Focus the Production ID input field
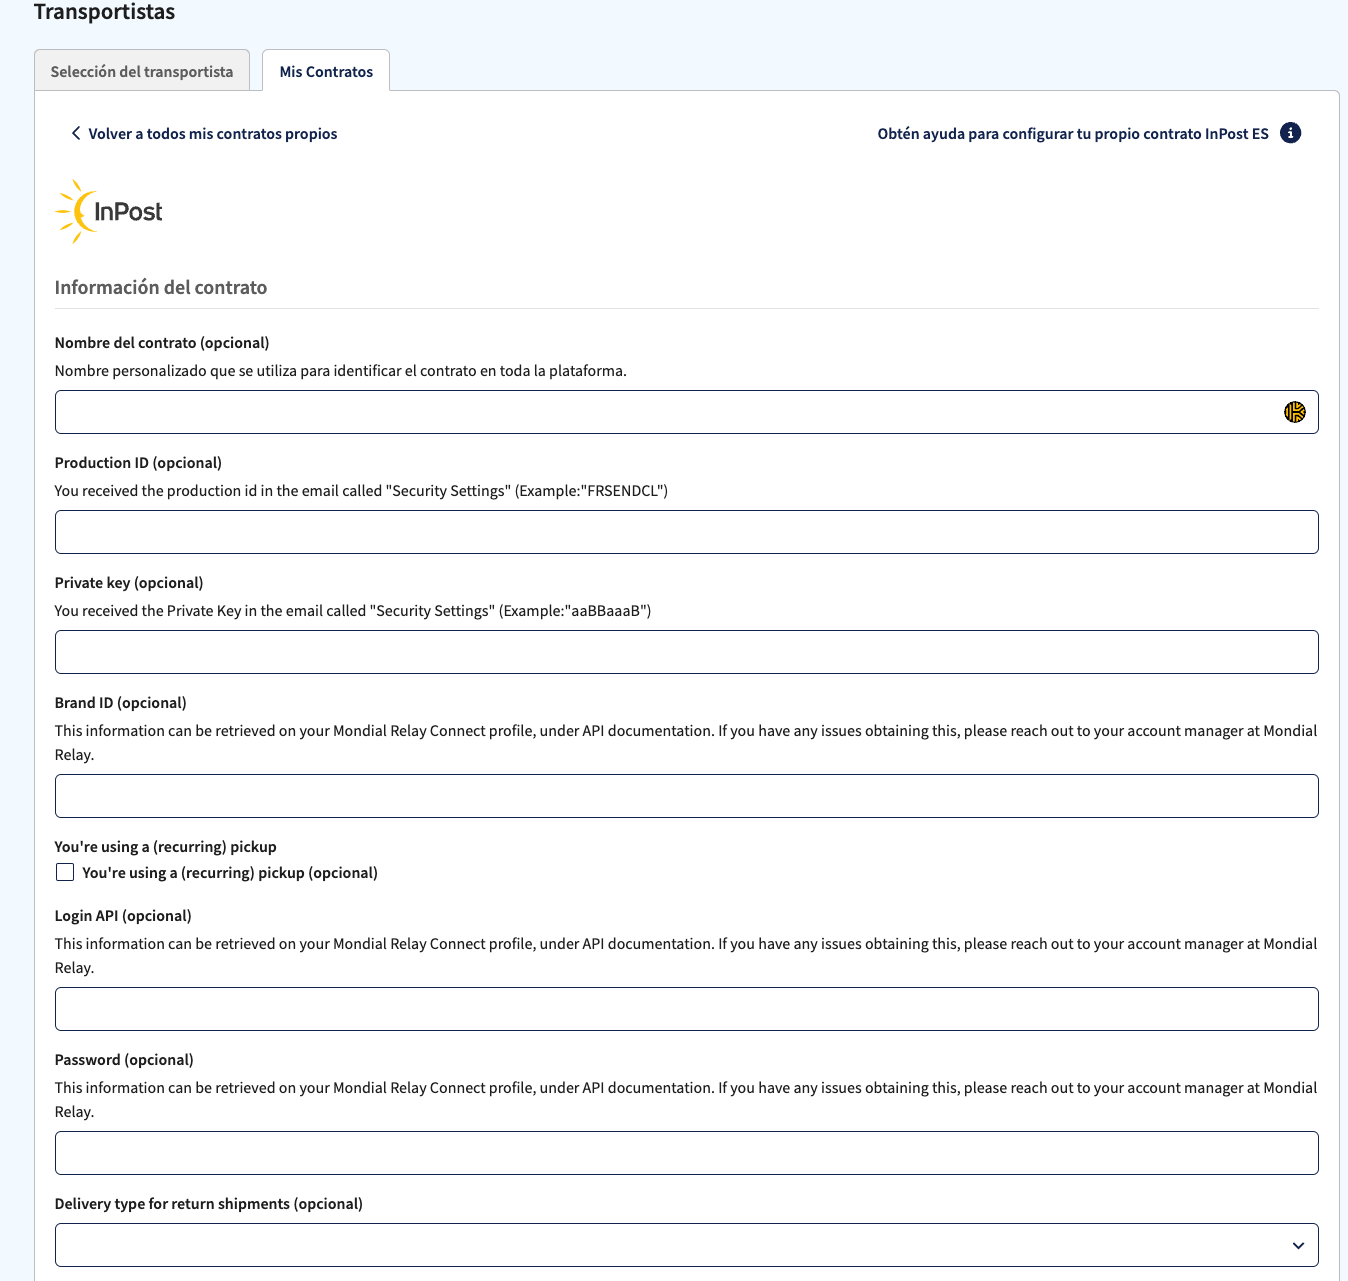The image size is (1348, 1281). click(686, 532)
